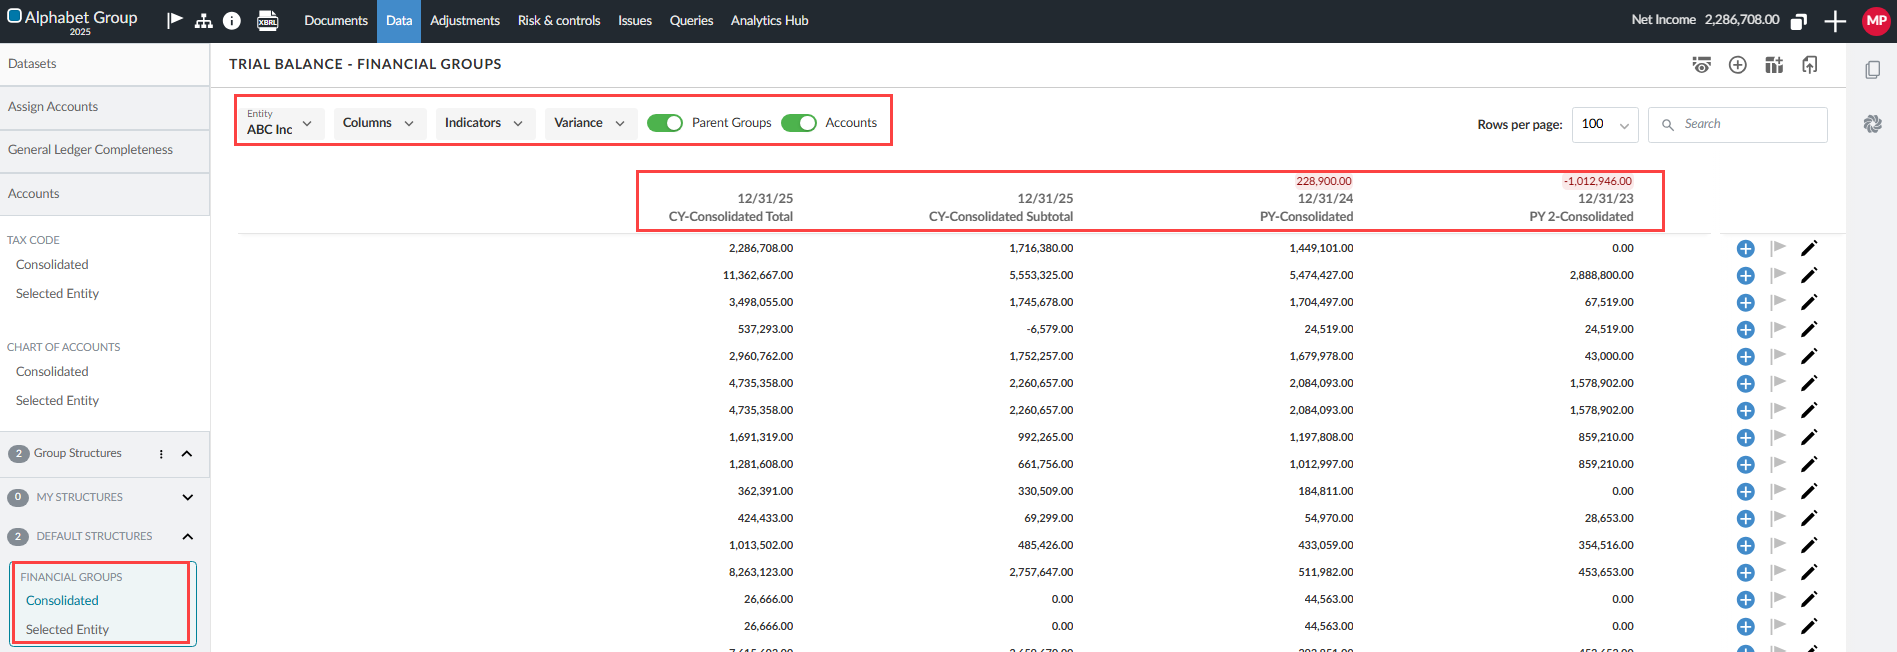Viewport: 1897px width, 652px height.
Task: Click the CY-Consolidated Total column header
Action: click(731, 207)
